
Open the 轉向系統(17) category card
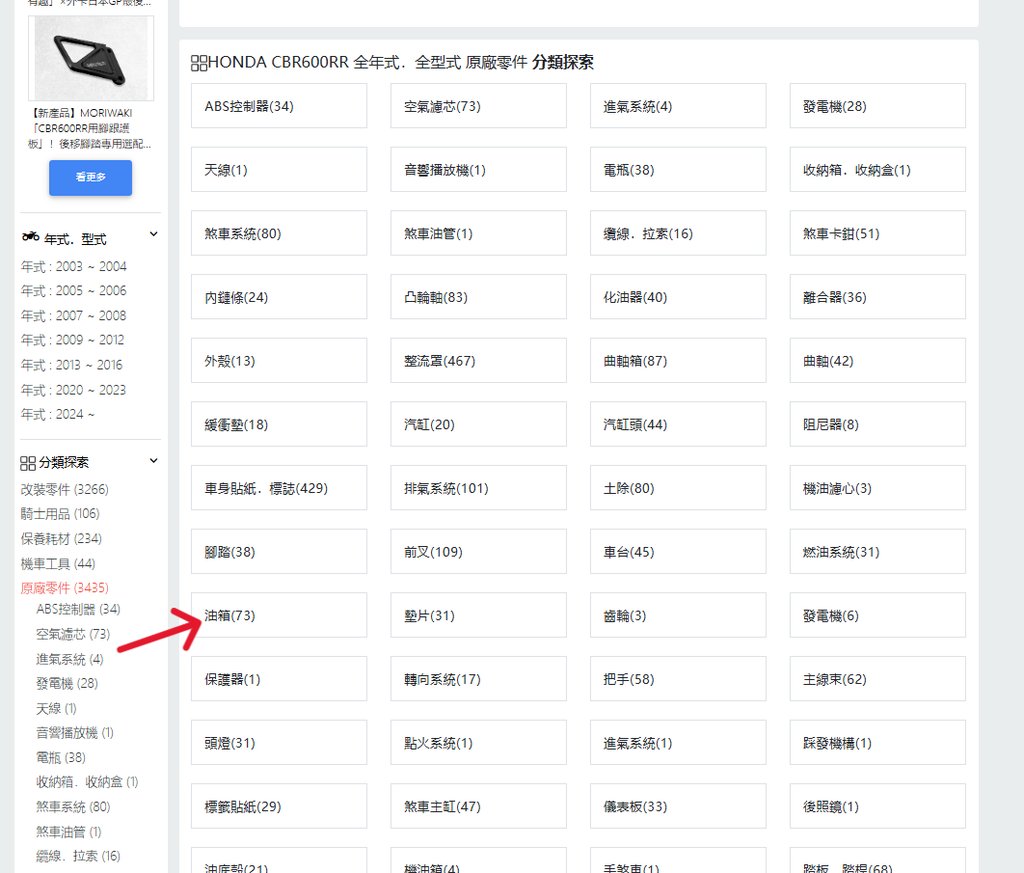478,679
